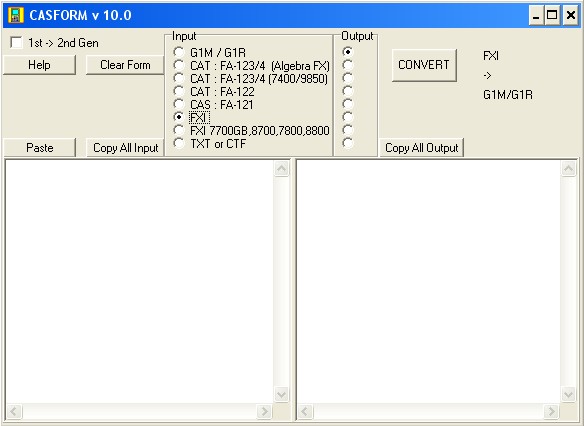Click Copy All Output button
Image resolution: width=584 pixels, height=426 pixels.
[x=421, y=148]
